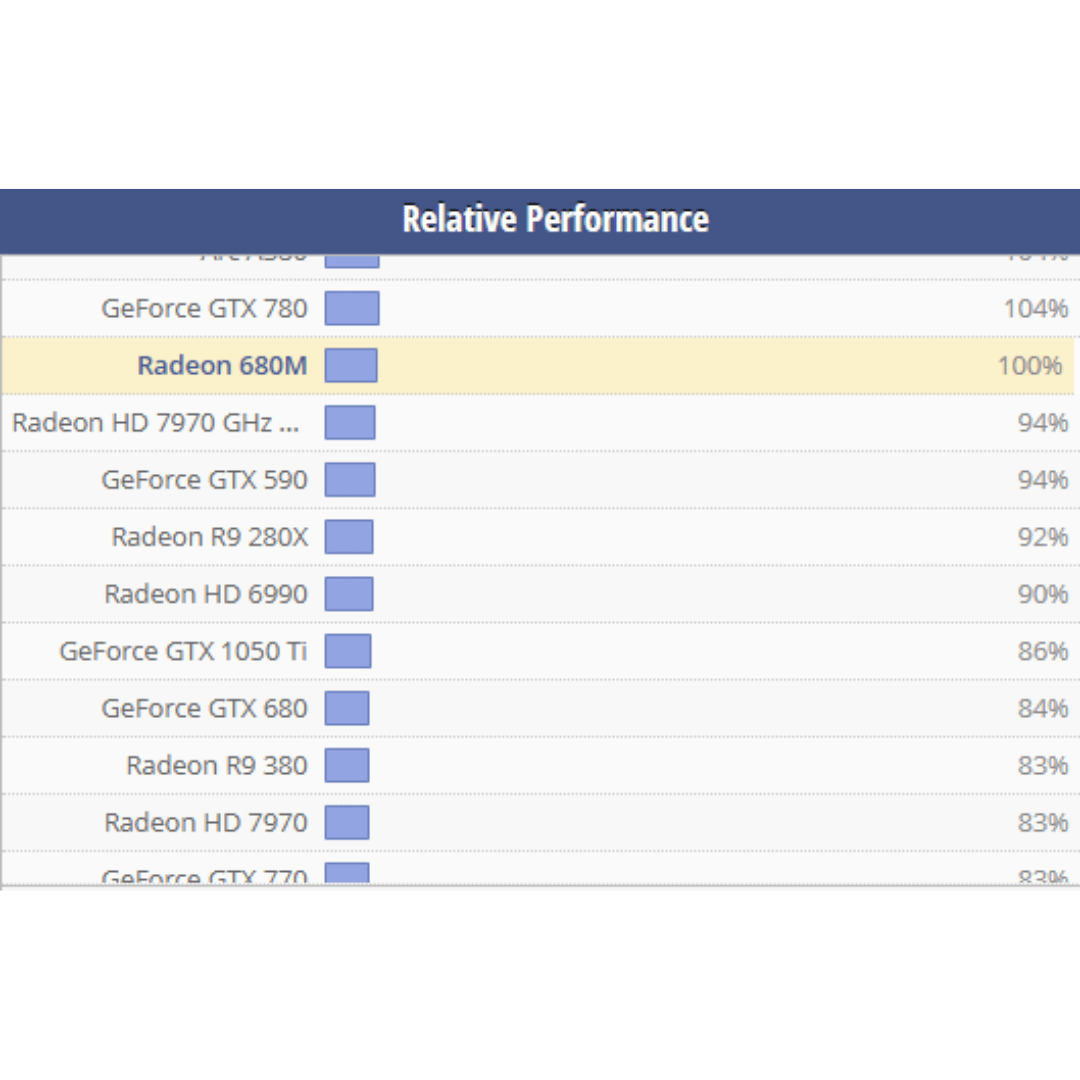Image resolution: width=1080 pixels, height=1080 pixels.
Task: Click the bar next to Radeon R9 380
Action: (x=347, y=765)
